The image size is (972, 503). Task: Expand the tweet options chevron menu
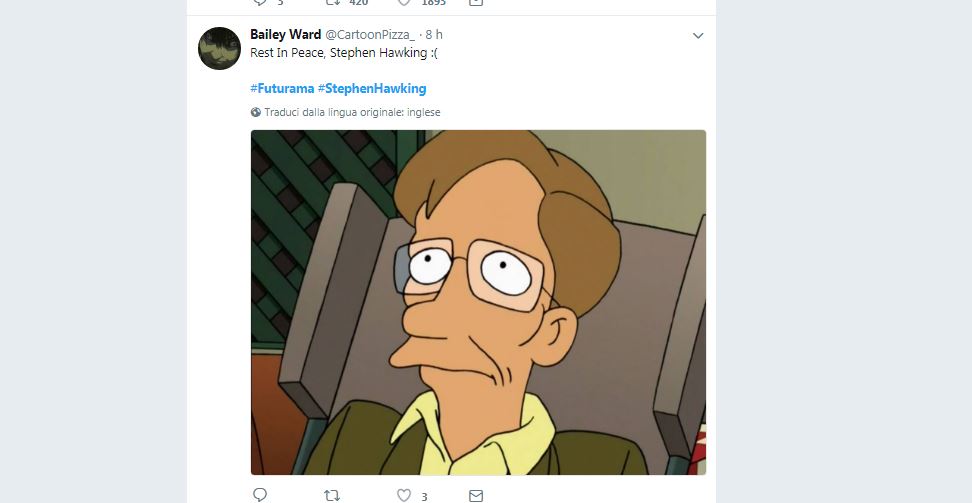pos(698,36)
